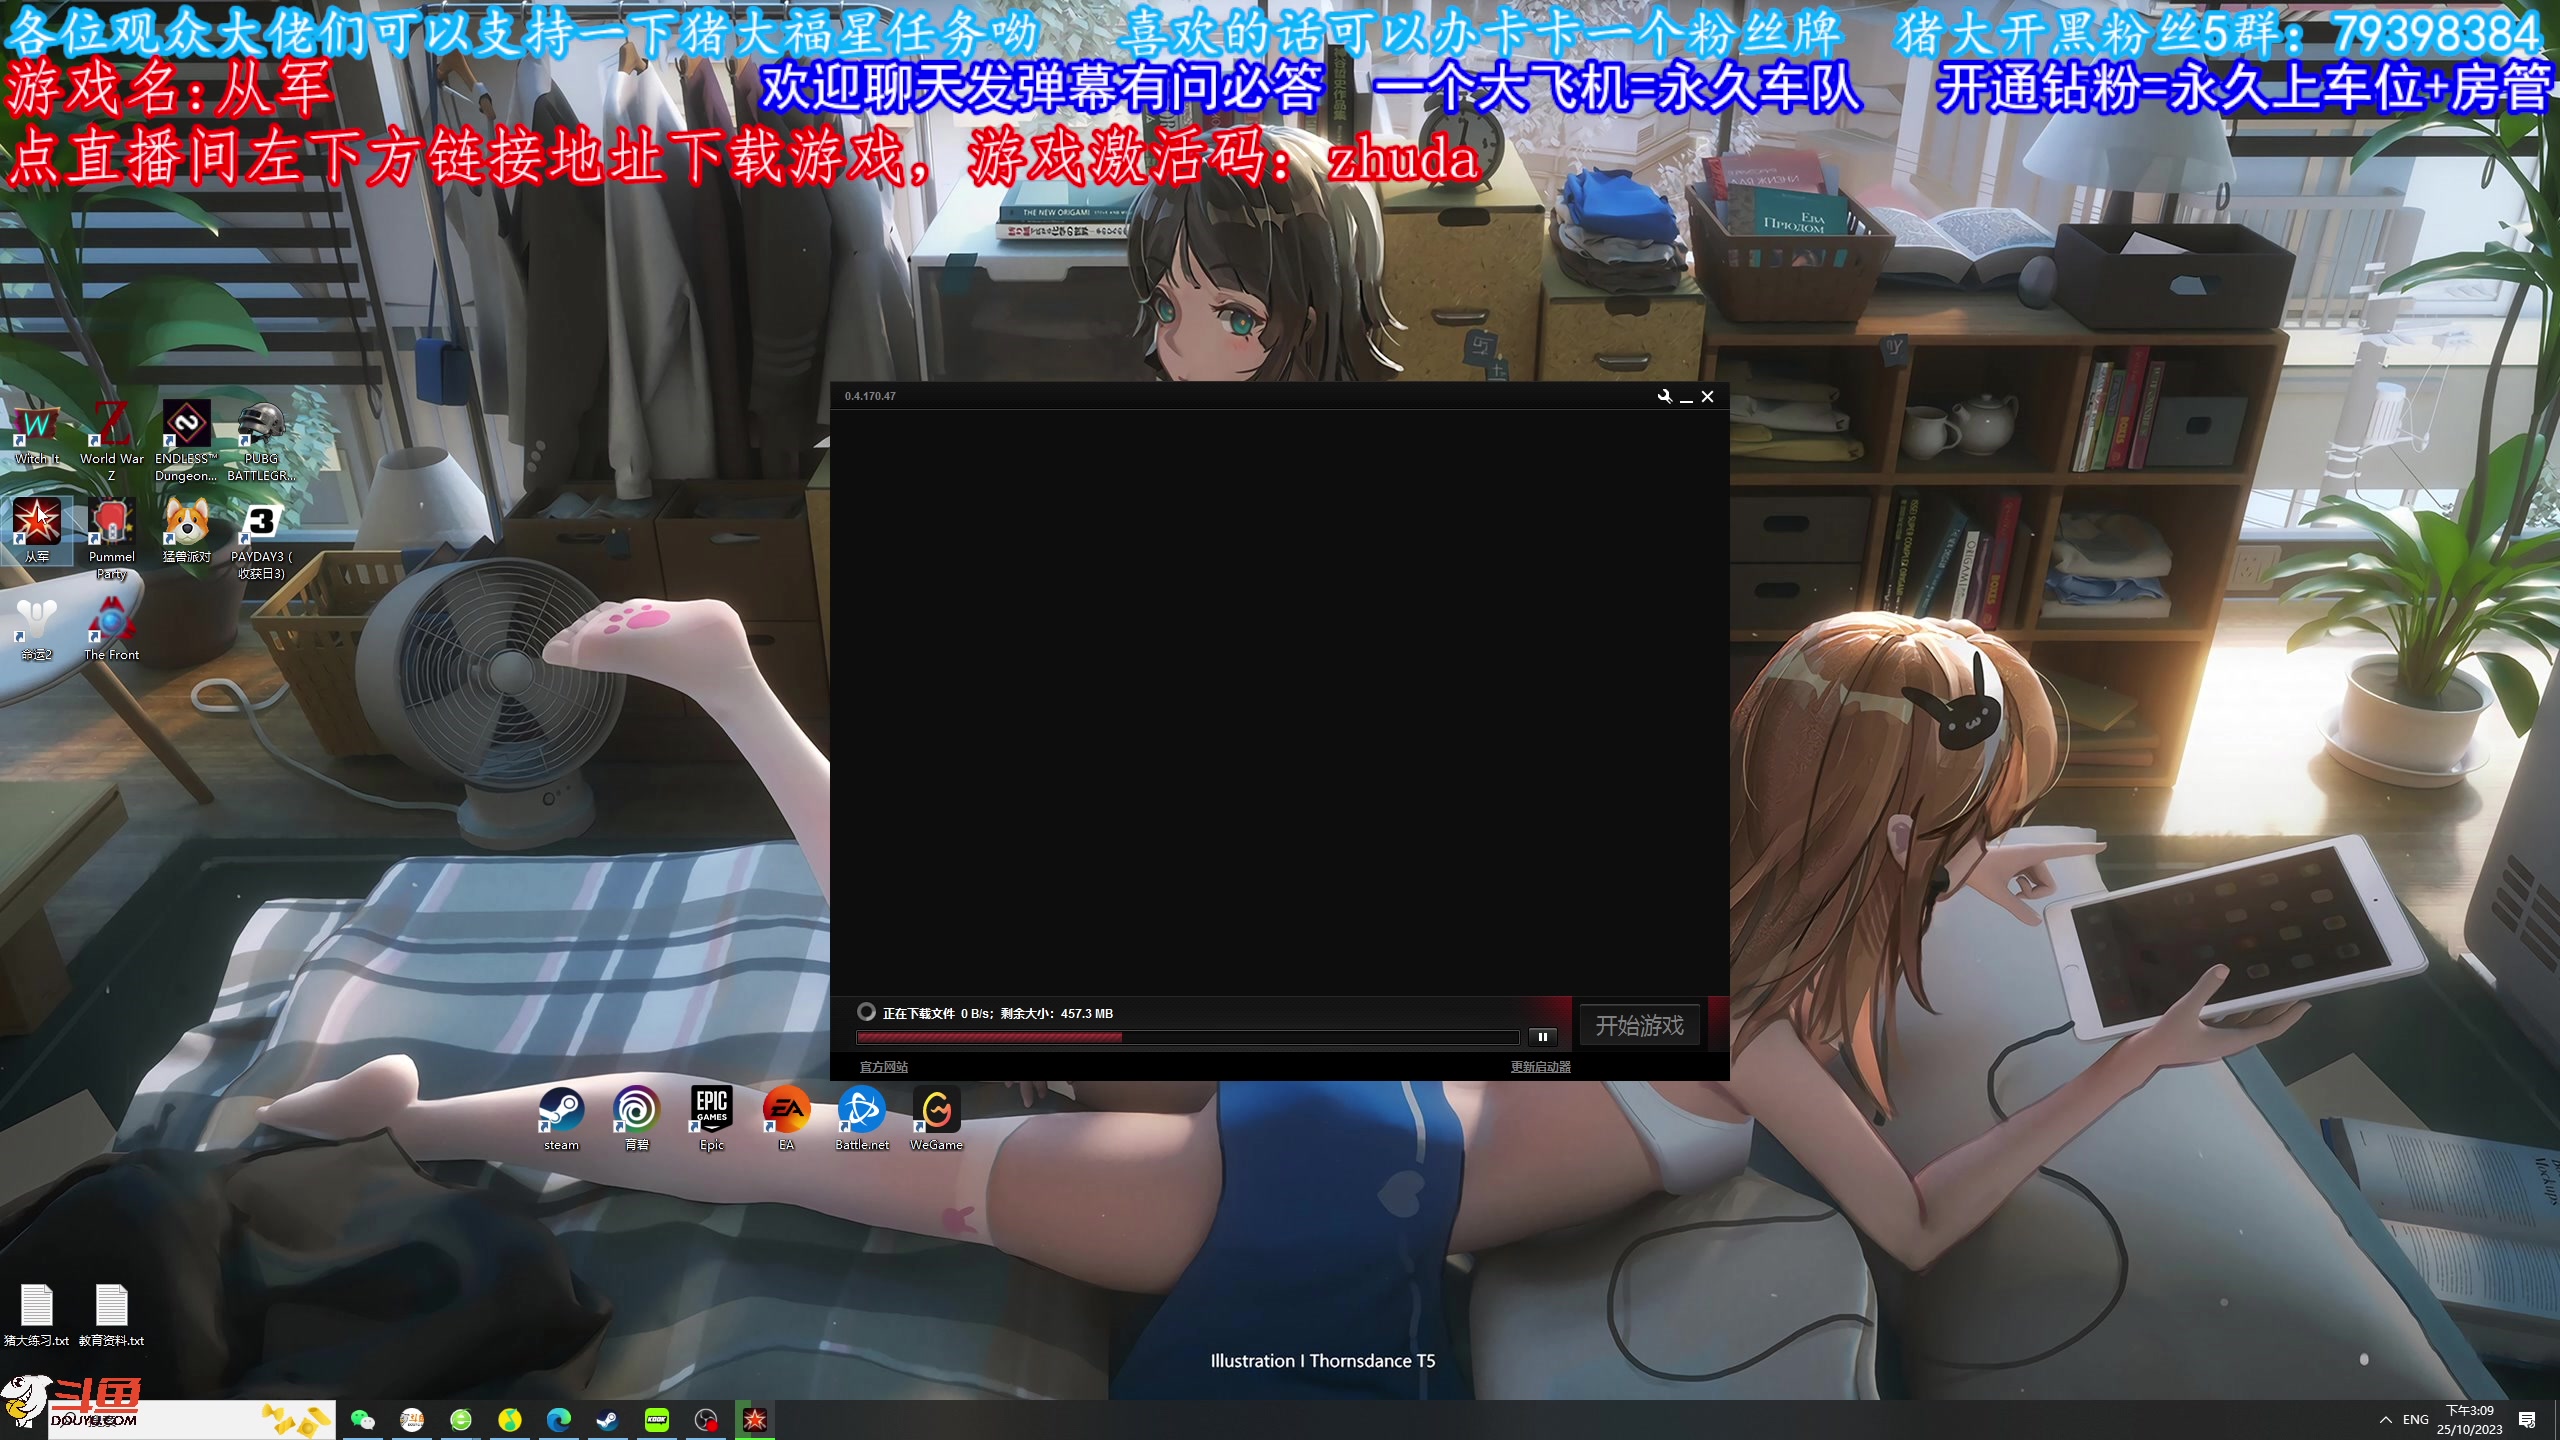The height and width of the screenshot is (1440, 2560).
Task: Select the 猛兽派对 corgi desktop shortcut
Action: (x=186, y=531)
